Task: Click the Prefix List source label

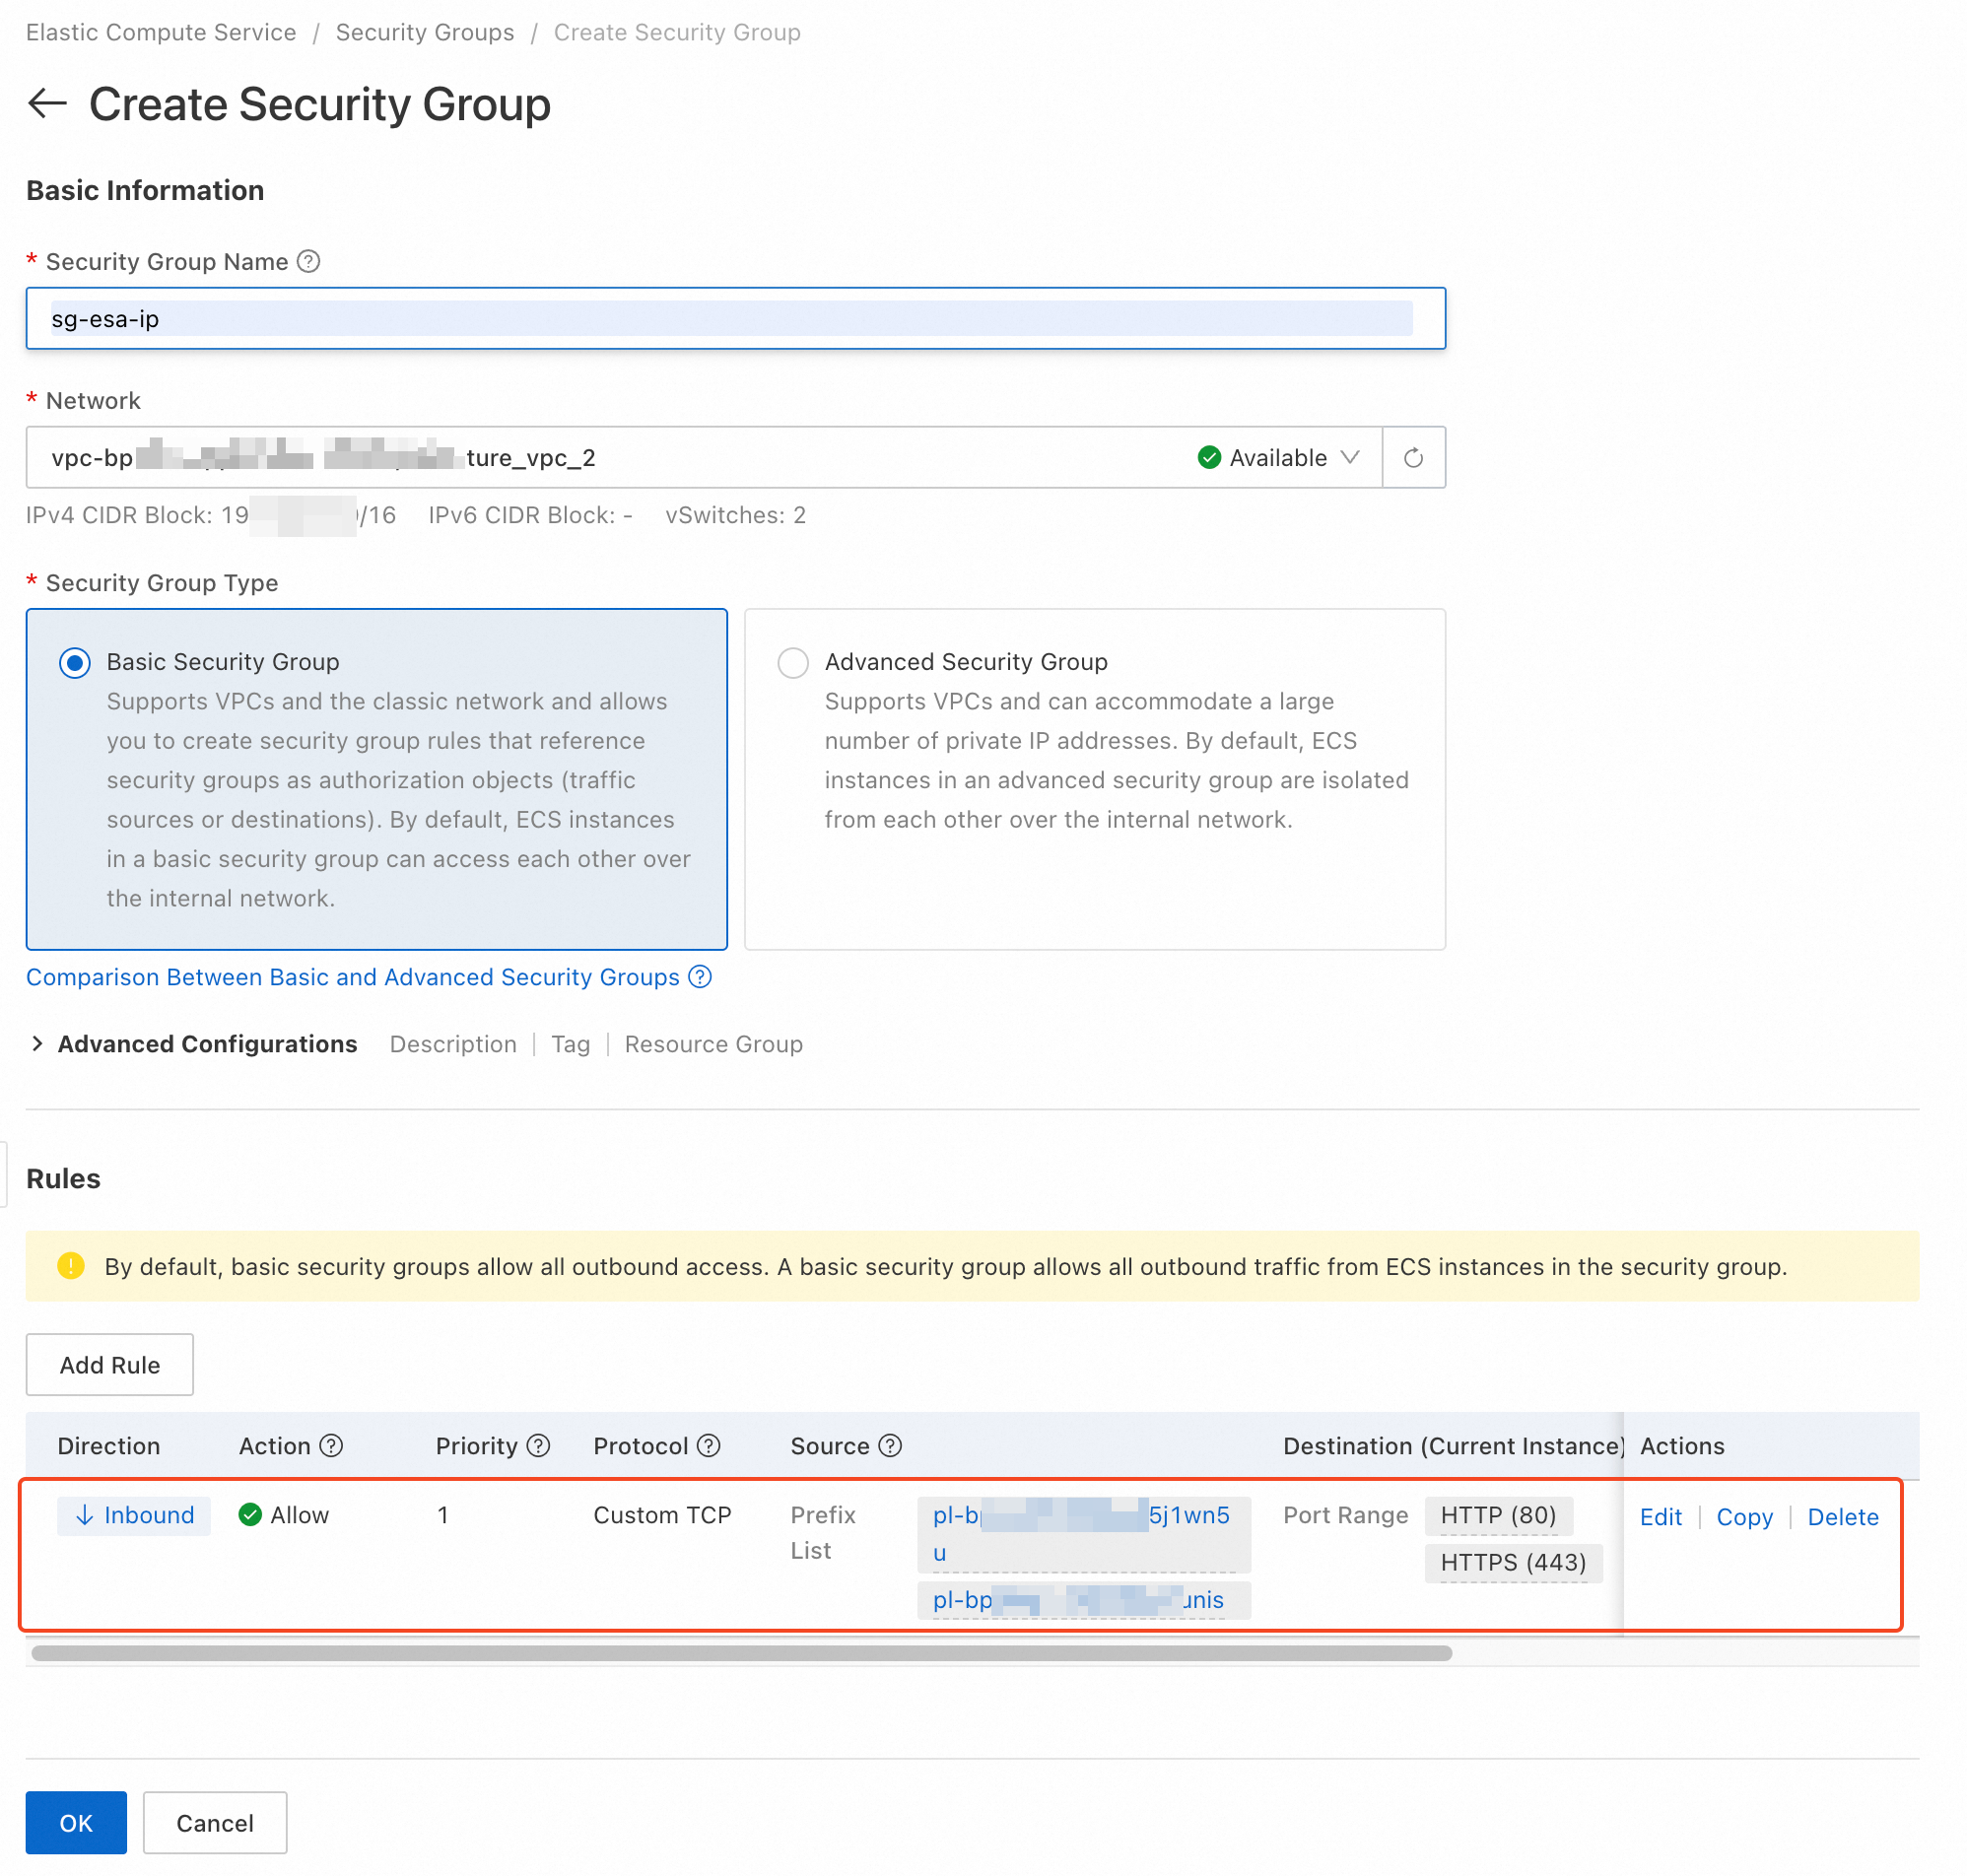Action: (x=823, y=1533)
